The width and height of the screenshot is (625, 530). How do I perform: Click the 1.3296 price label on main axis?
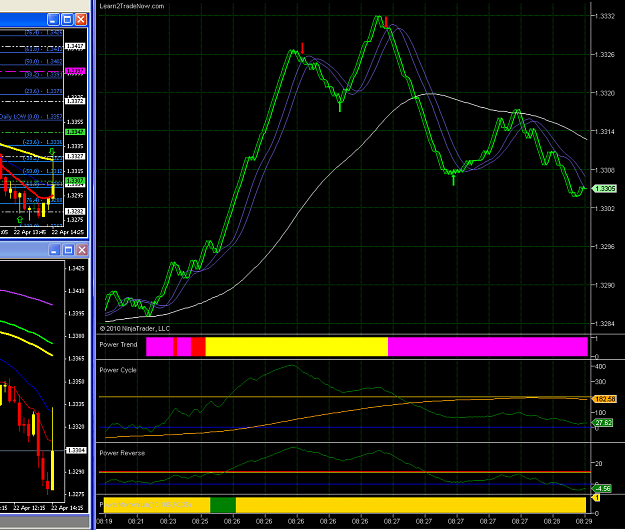coord(605,247)
